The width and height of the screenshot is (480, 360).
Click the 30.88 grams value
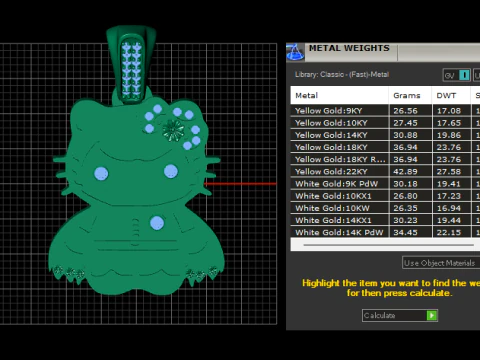(x=405, y=135)
